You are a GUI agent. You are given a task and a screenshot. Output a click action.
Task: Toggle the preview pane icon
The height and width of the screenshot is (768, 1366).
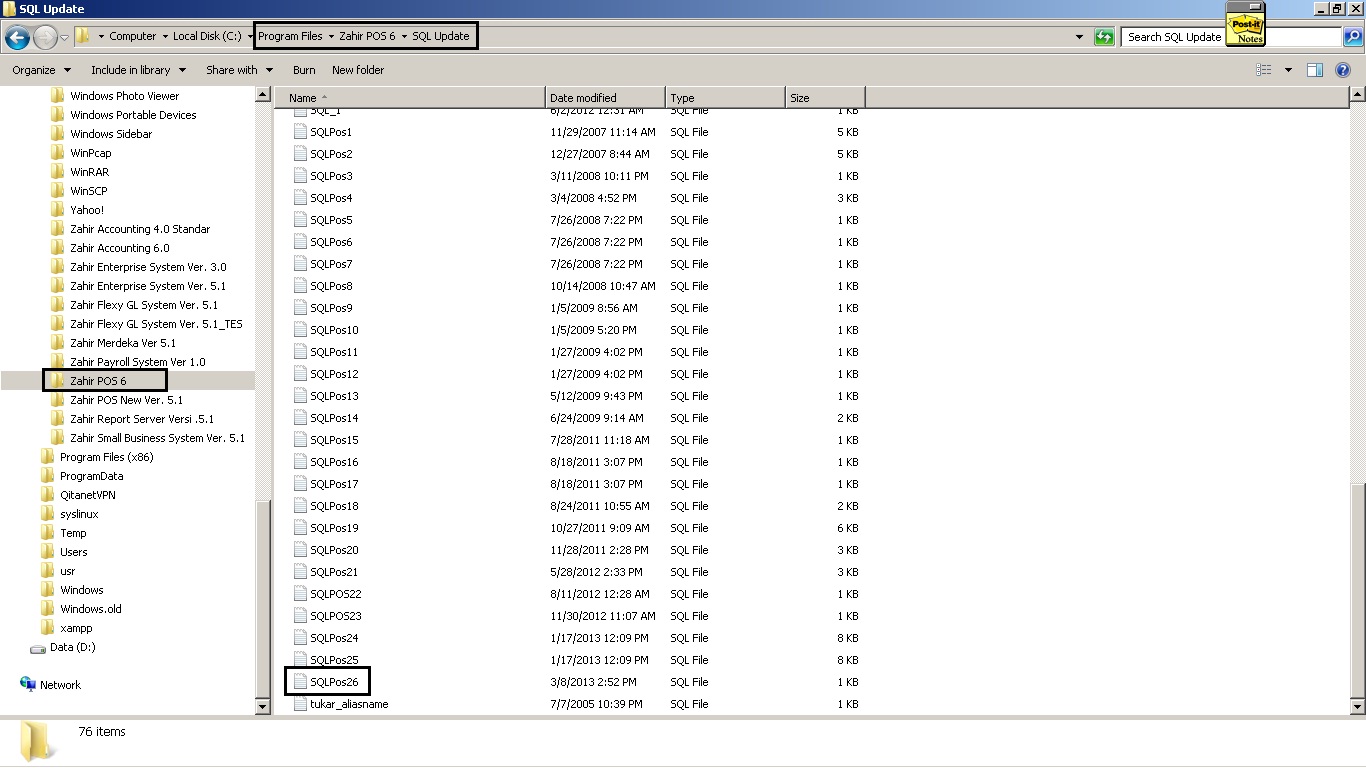click(x=1315, y=70)
